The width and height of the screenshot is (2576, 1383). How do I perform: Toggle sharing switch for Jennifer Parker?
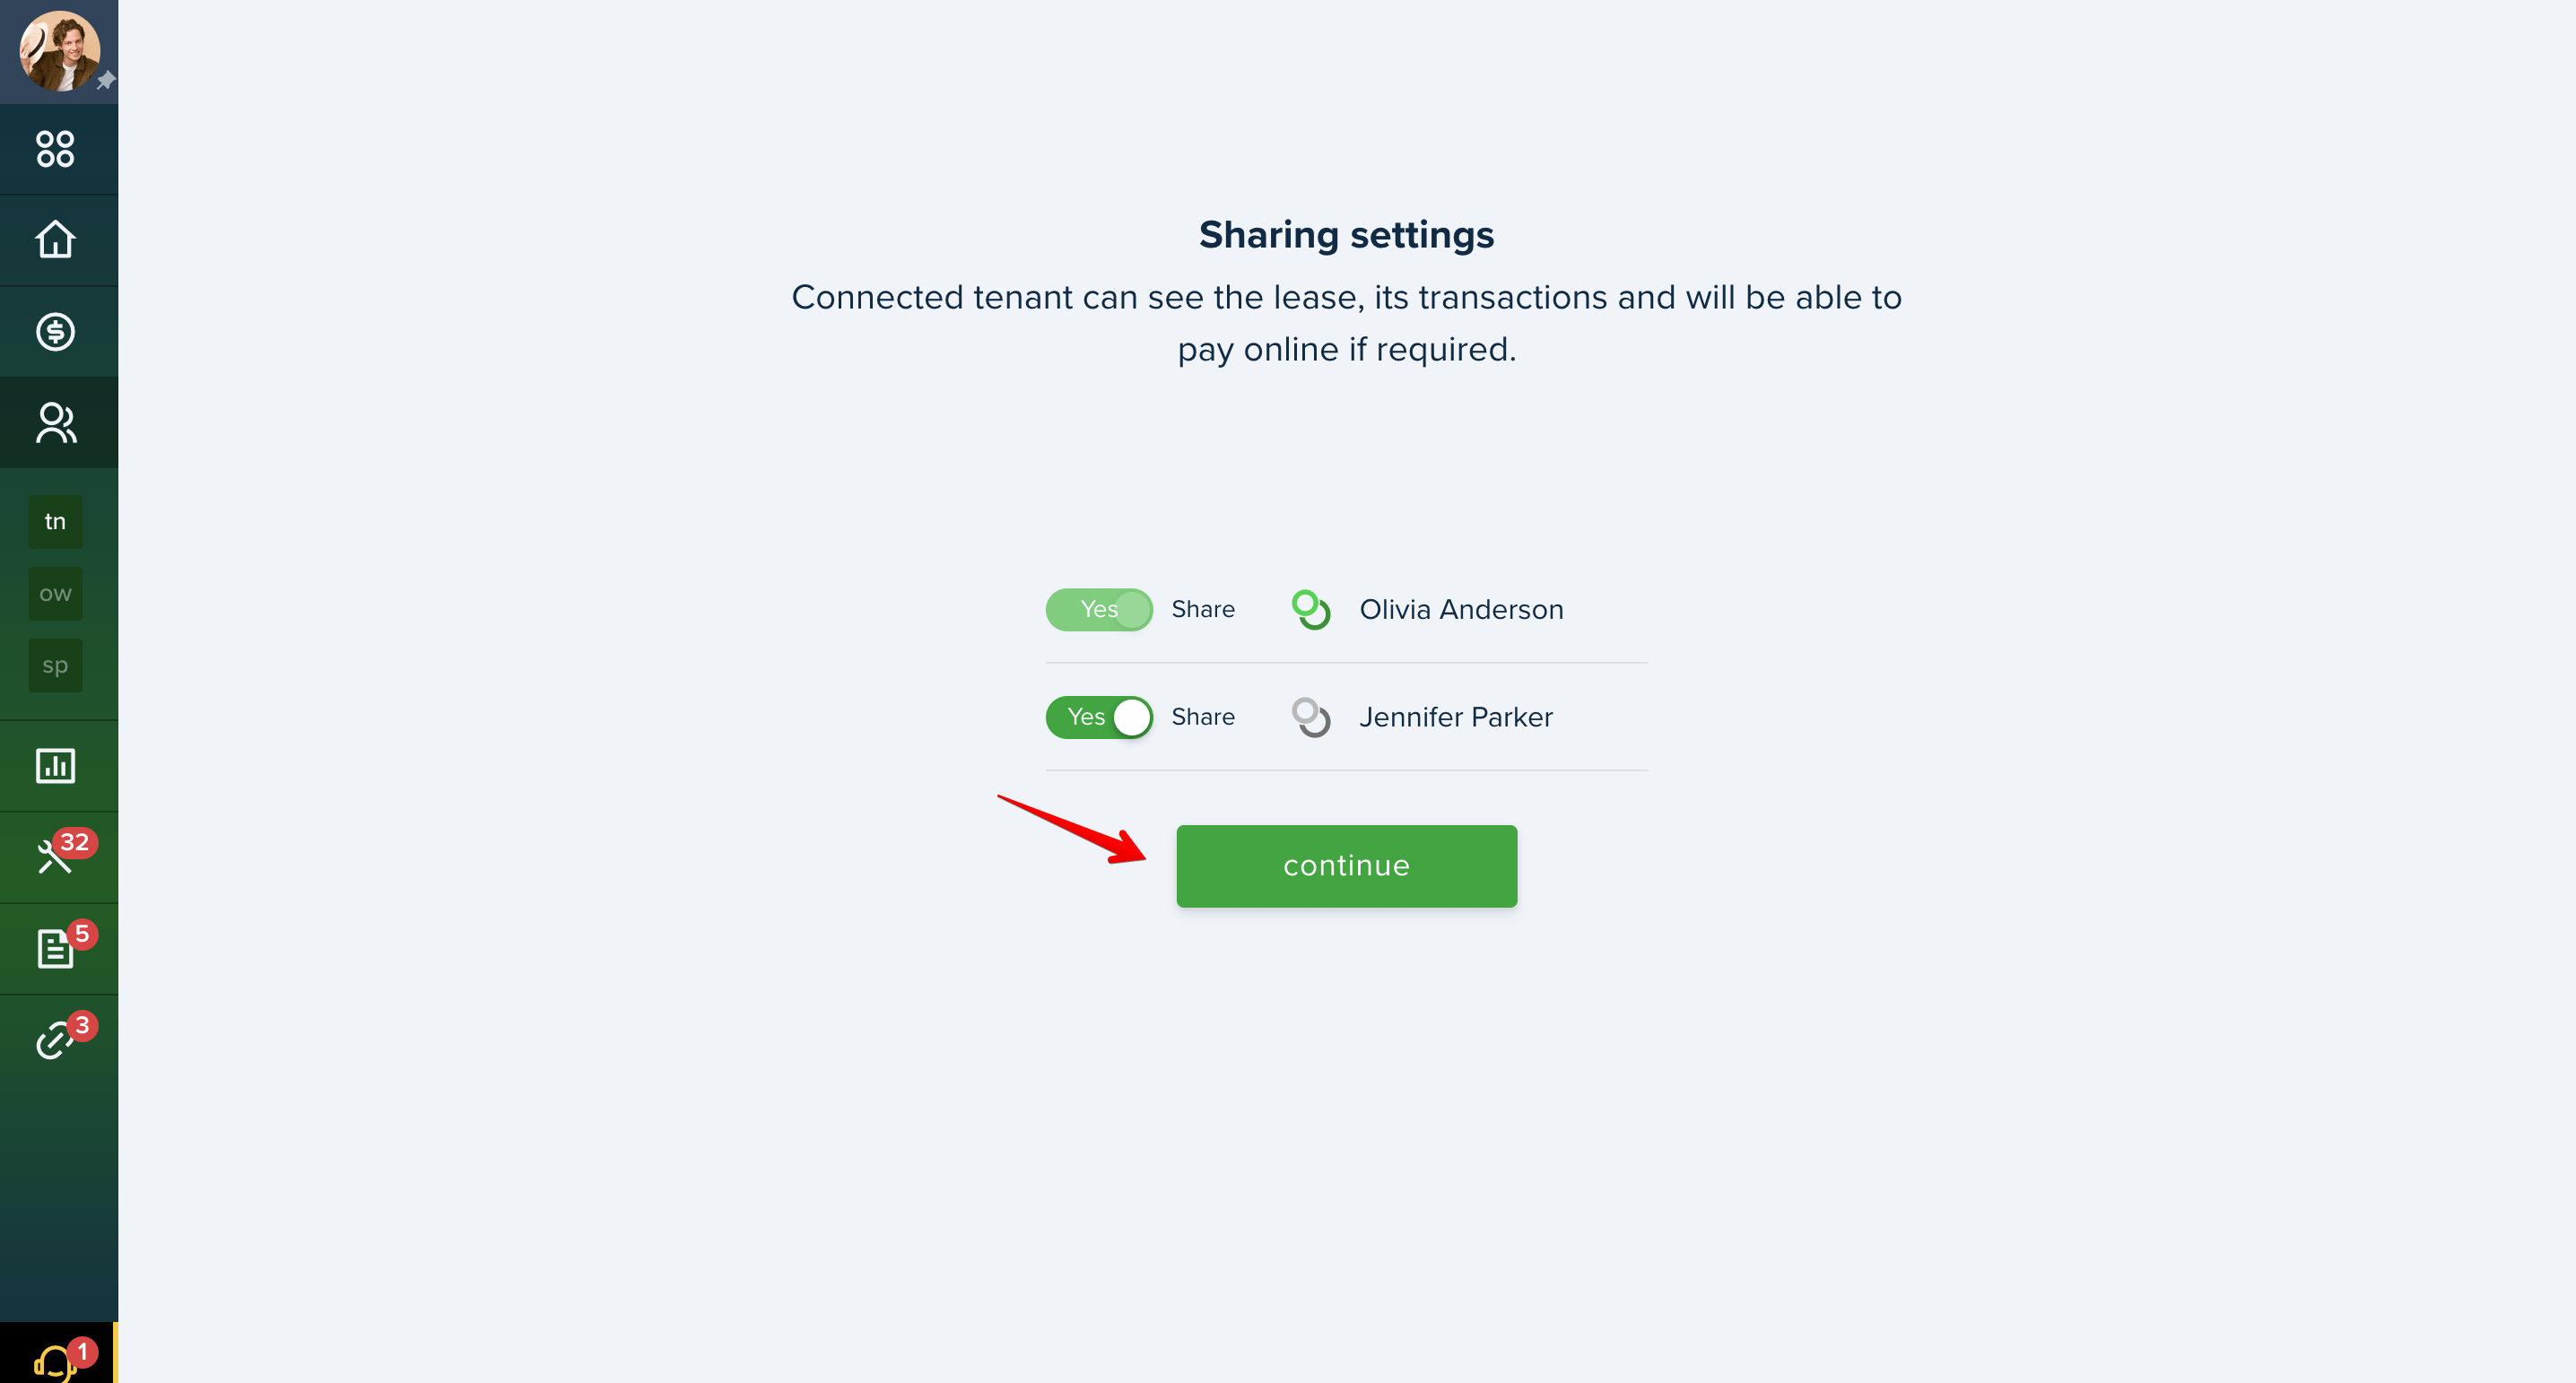tap(1099, 717)
